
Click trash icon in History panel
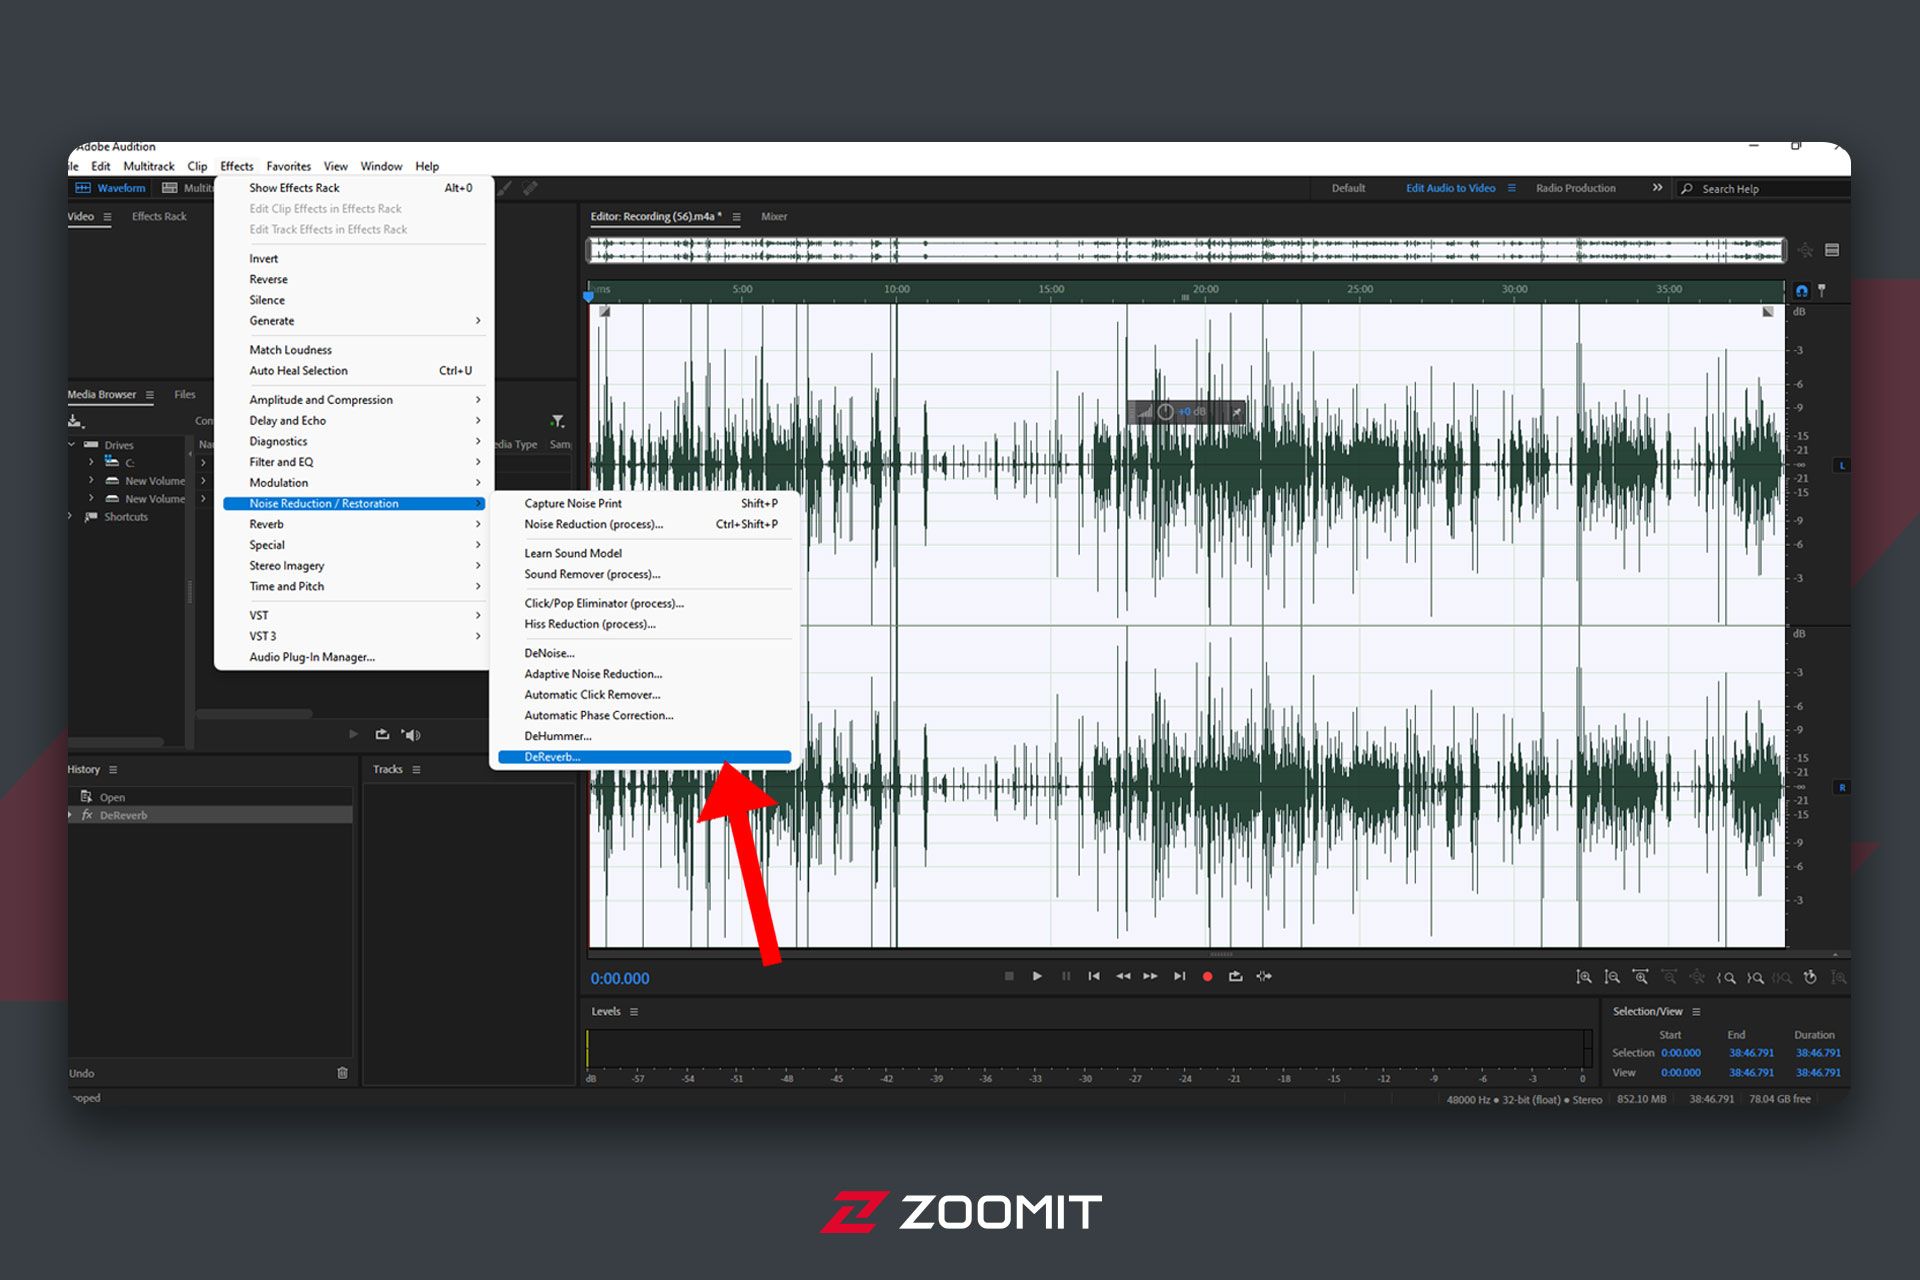[x=342, y=1073]
